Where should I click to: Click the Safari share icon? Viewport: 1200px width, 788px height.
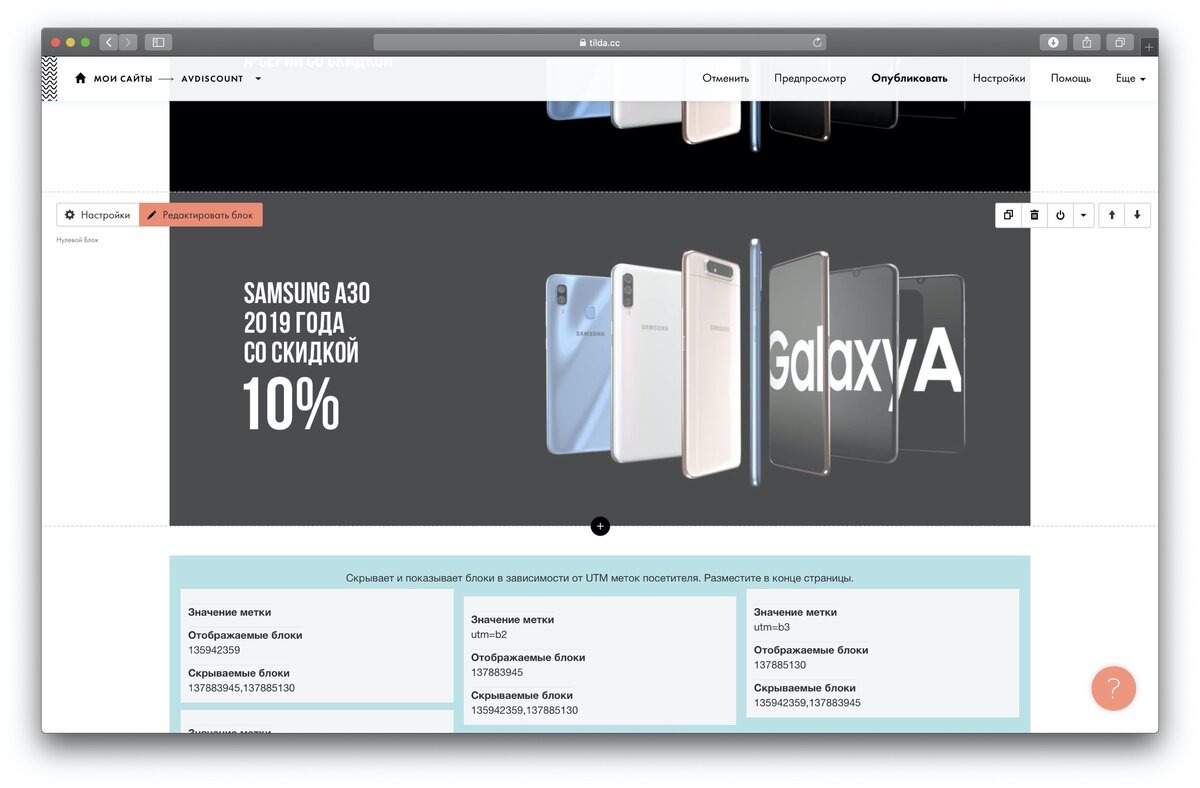[1087, 42]
